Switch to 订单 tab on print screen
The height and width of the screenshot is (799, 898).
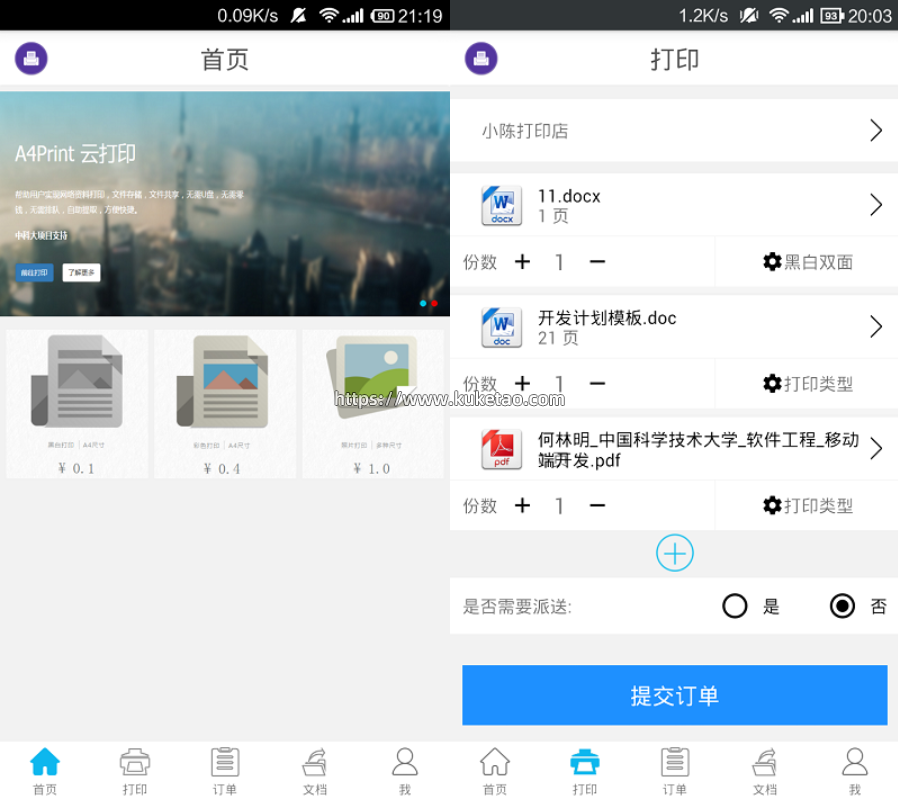(x=675, y=772)
